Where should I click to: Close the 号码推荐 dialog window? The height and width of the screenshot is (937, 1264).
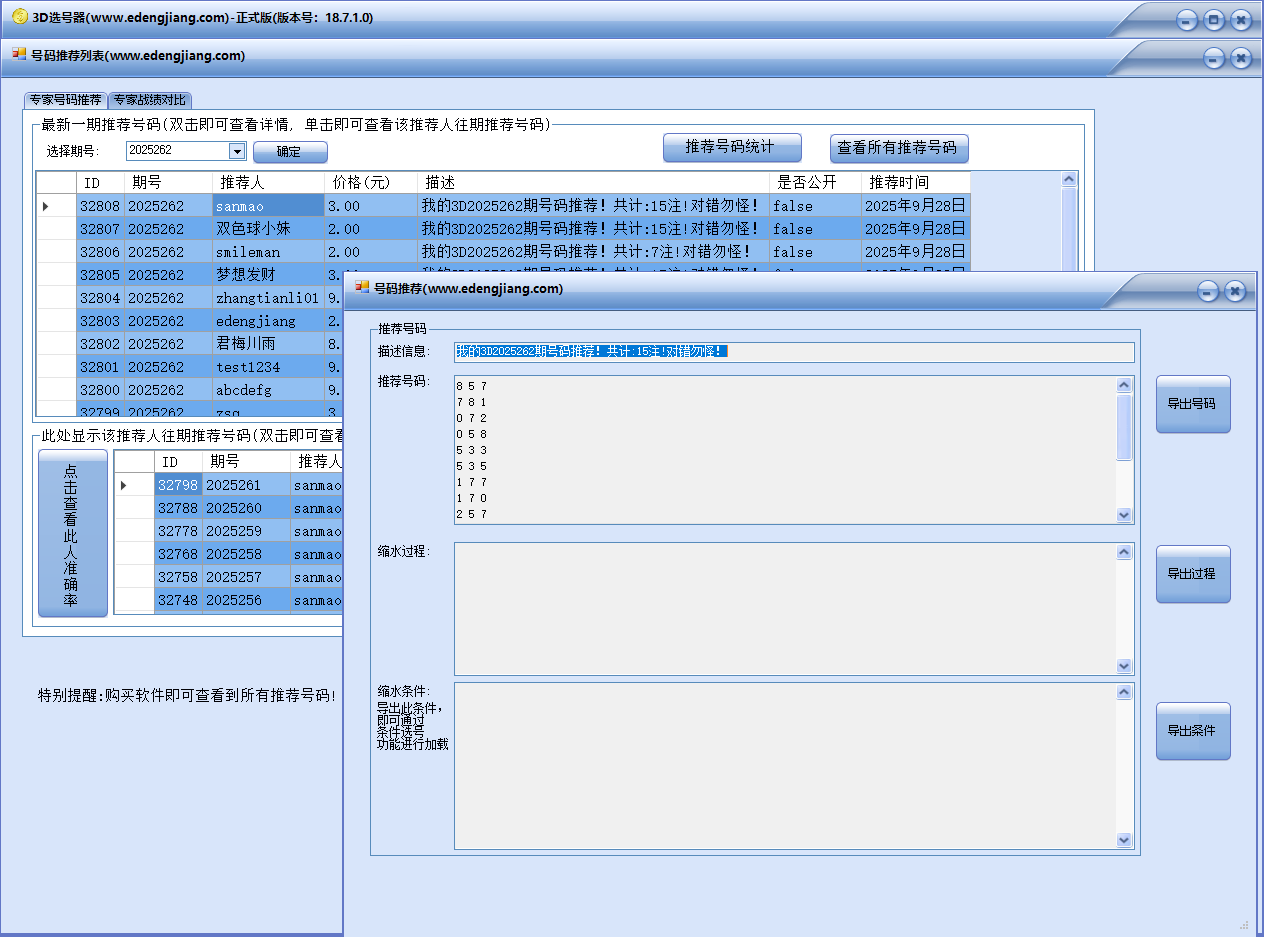(1235, 291)
